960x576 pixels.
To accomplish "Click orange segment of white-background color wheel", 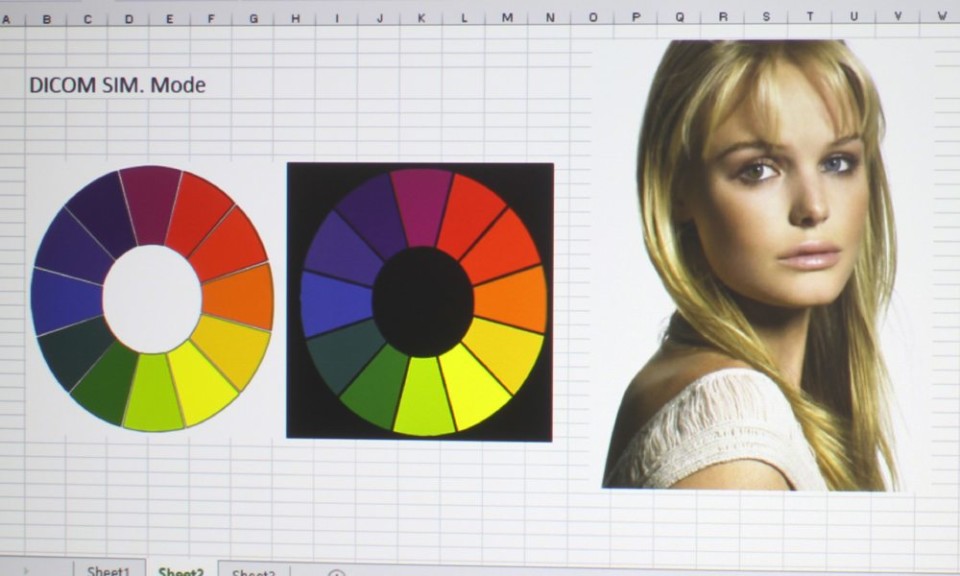I will (x=240, y=296).
